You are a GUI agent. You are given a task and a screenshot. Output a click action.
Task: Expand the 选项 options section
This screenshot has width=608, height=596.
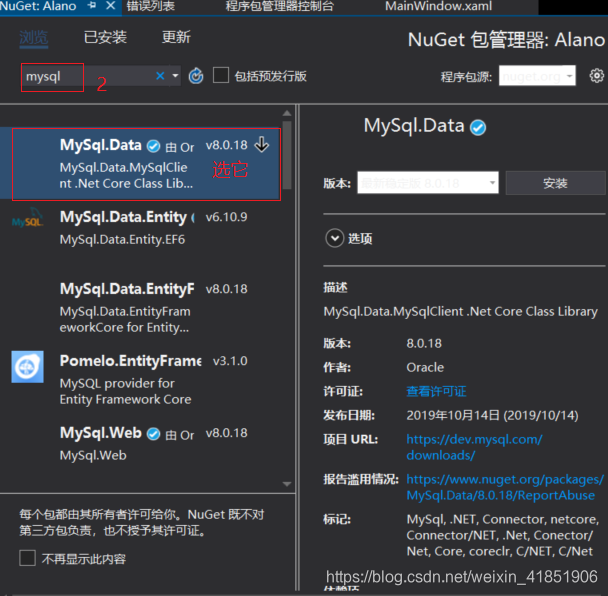pyautogui.click(x=334, y=238)
